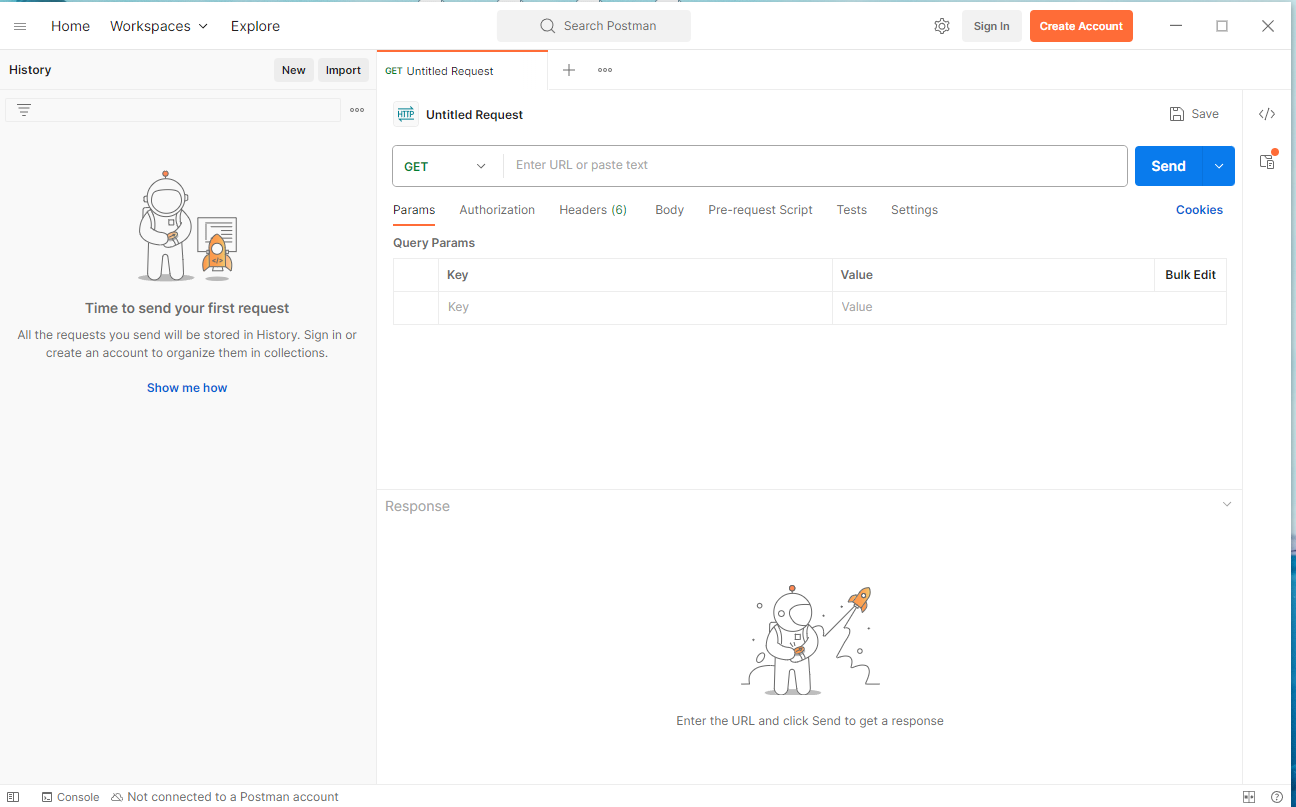Toggle the sidebar icon in status bar
1296x807 pixels.
click(x=14, y=797)
